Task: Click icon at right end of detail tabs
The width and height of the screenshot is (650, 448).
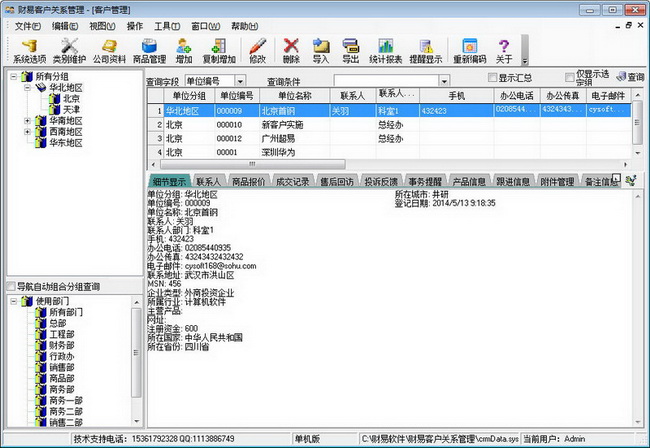Action: pos(631,181)
